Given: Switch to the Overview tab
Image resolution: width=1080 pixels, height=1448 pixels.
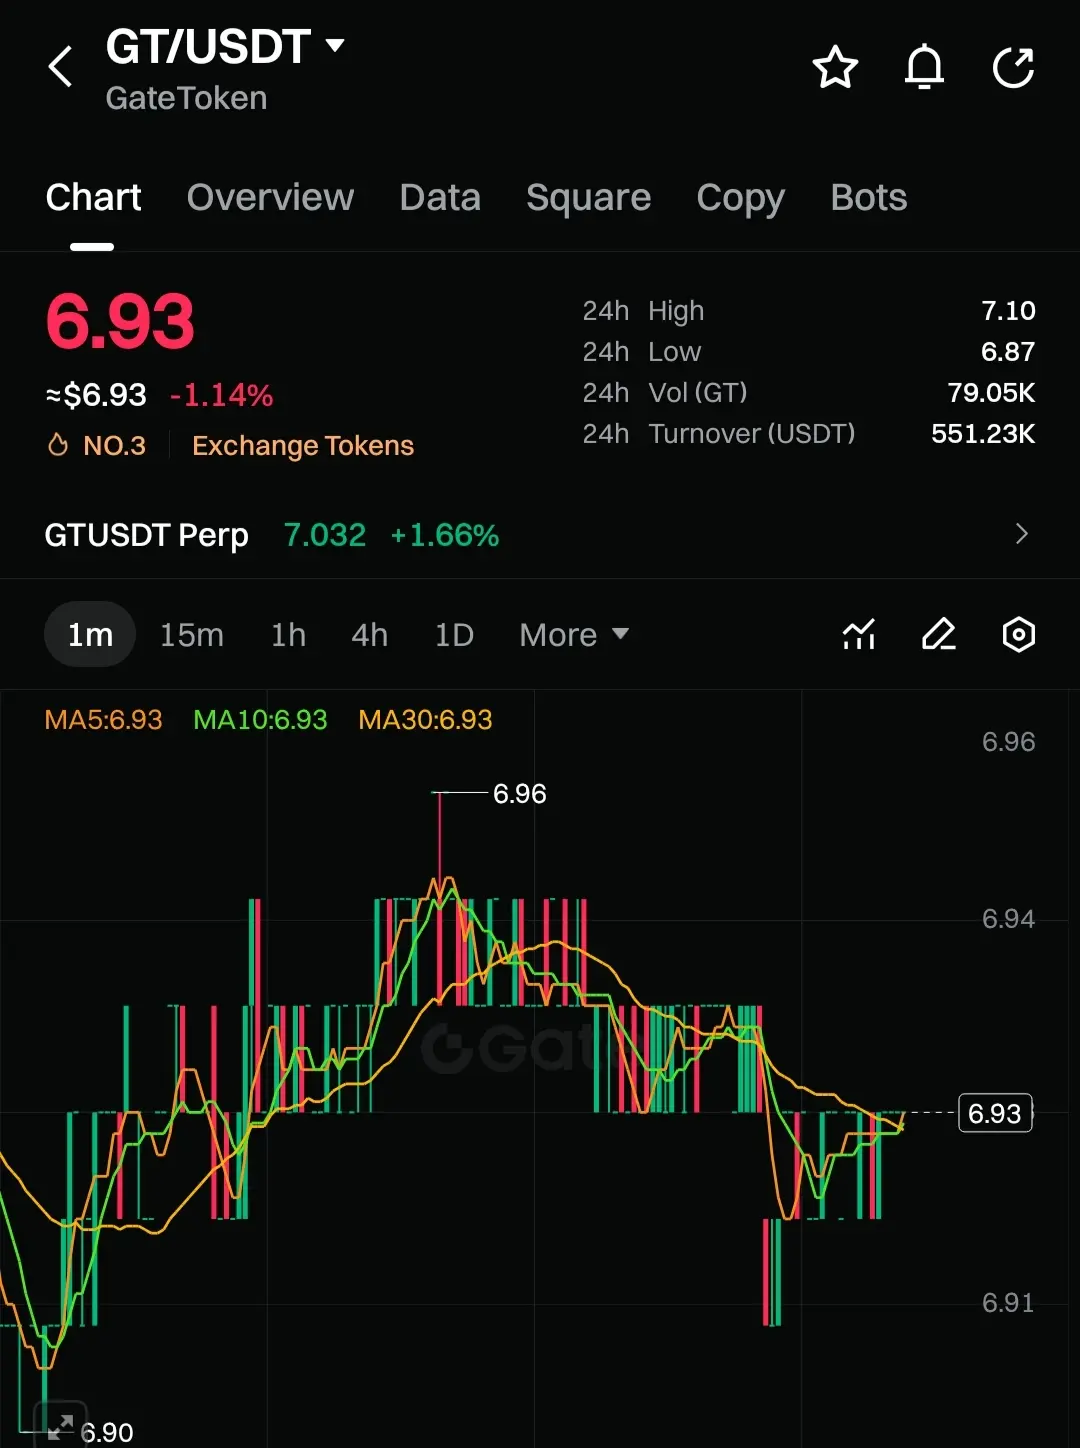Looking at the screenshot, I should 270,198.
